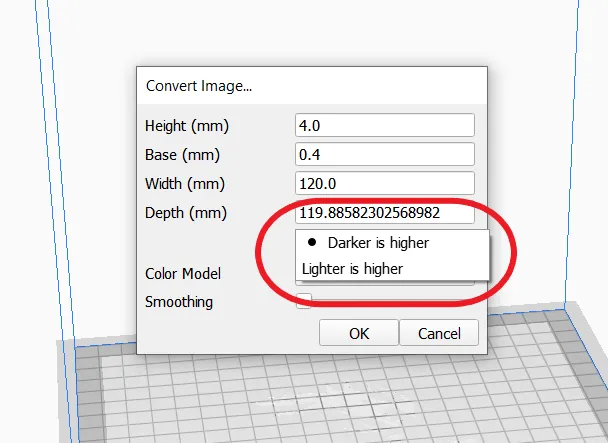Click the Height (mm) input field
The image size is (608, 443).
point(385,125)
